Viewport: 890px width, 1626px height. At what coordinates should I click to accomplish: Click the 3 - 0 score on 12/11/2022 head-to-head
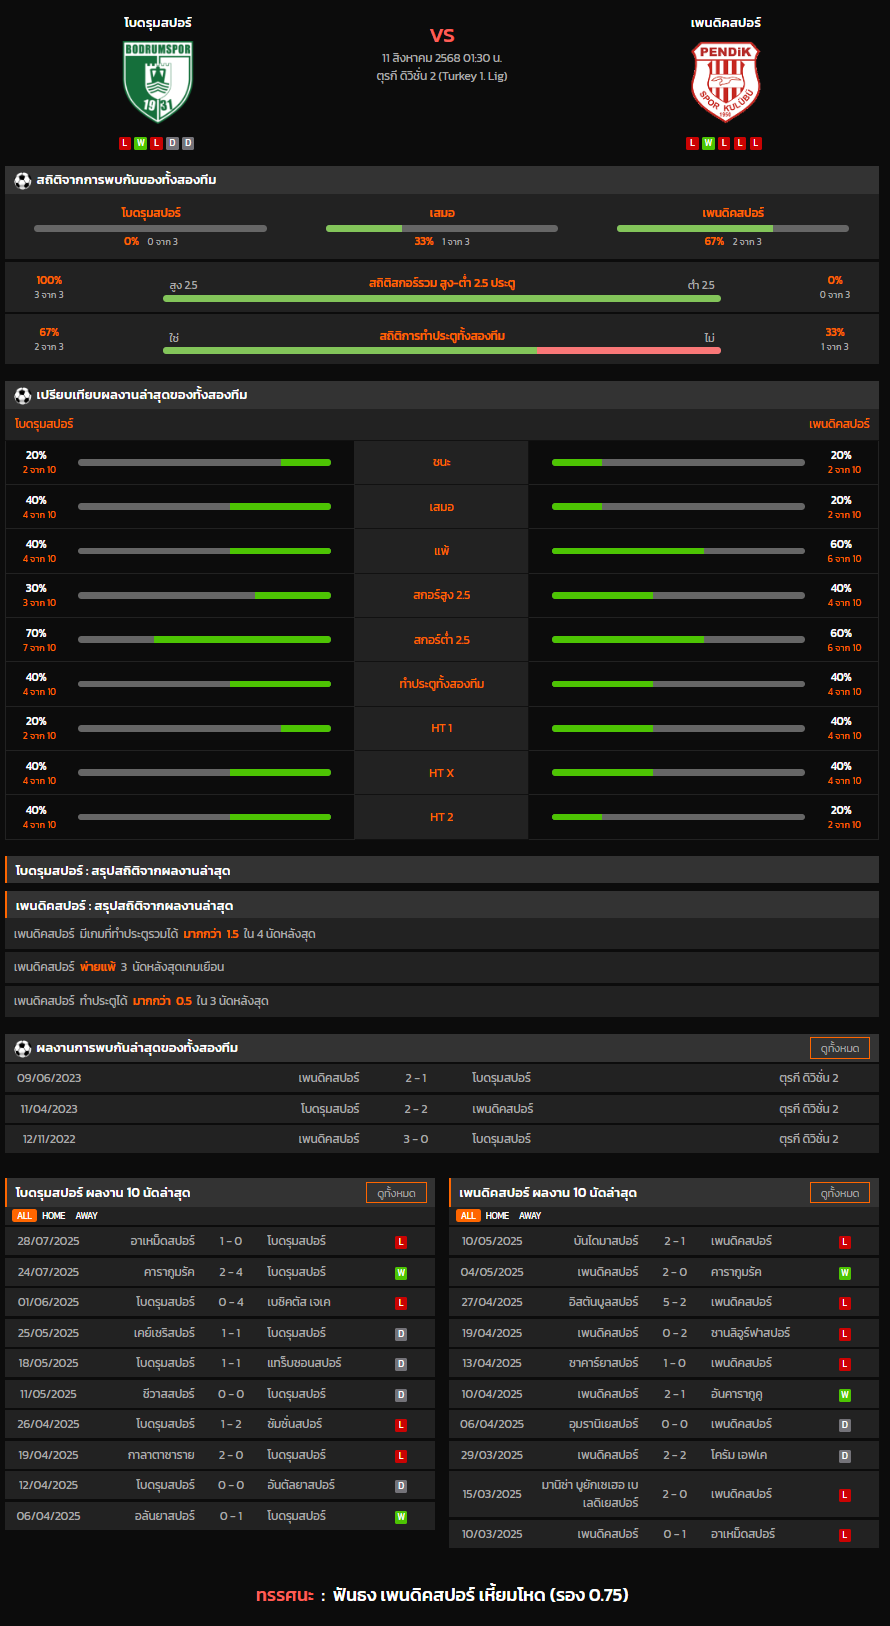point(416,1139)
